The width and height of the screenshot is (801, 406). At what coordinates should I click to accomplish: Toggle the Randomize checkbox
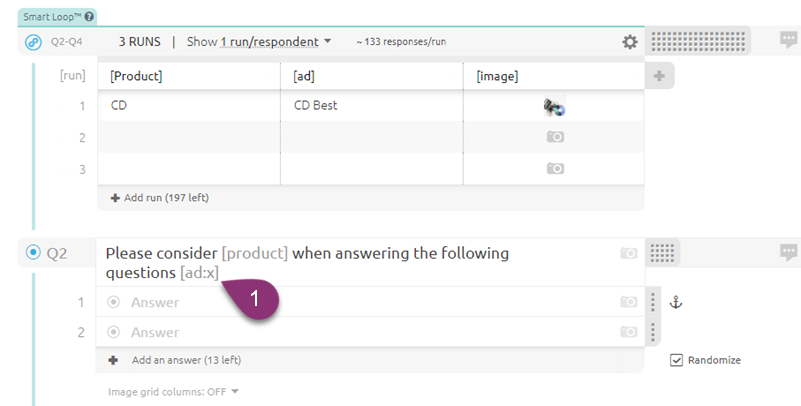click(x=676, y=360)
